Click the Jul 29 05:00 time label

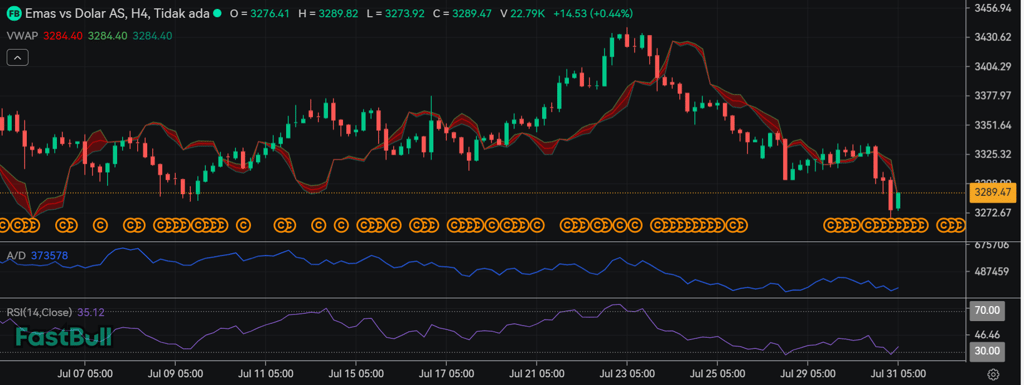[807, 375]
